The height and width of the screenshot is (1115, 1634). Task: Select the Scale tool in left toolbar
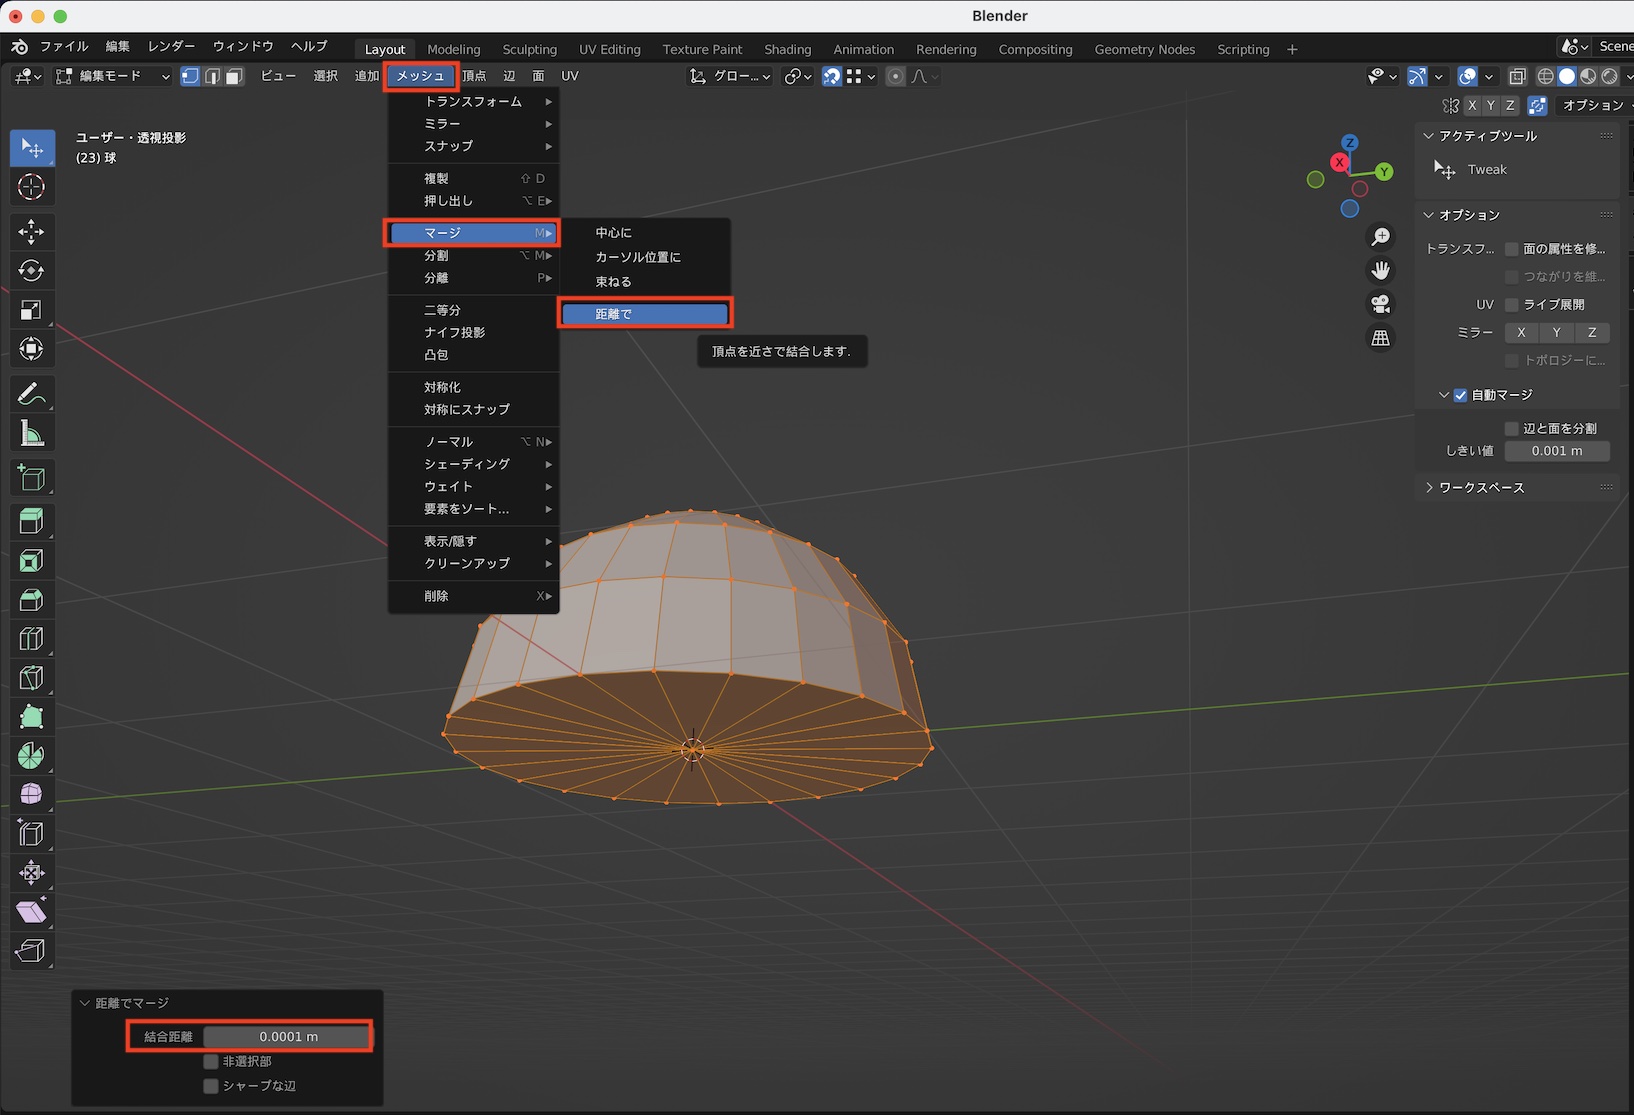click(31, 310)
